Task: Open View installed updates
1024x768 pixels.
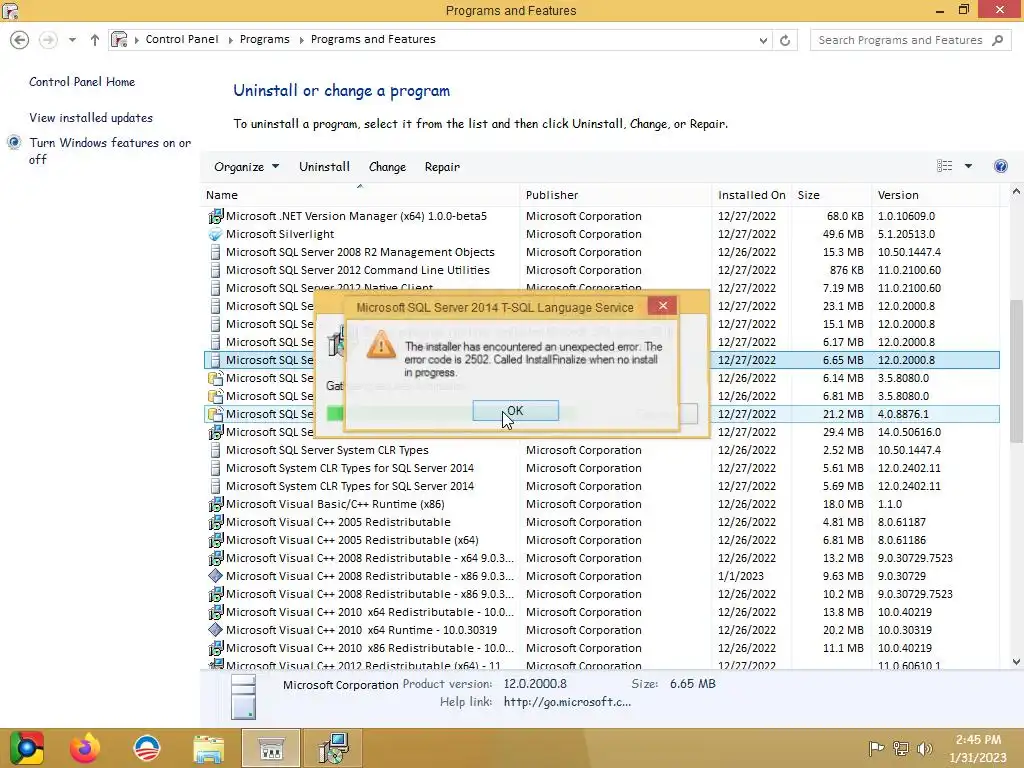Action: point(91,118)
